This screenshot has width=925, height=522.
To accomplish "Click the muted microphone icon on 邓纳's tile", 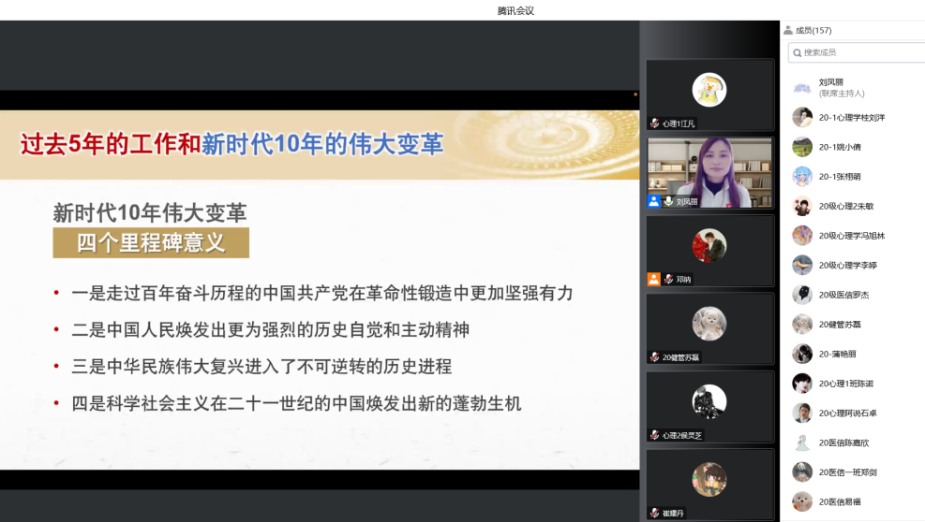I will tap(668, 279).
